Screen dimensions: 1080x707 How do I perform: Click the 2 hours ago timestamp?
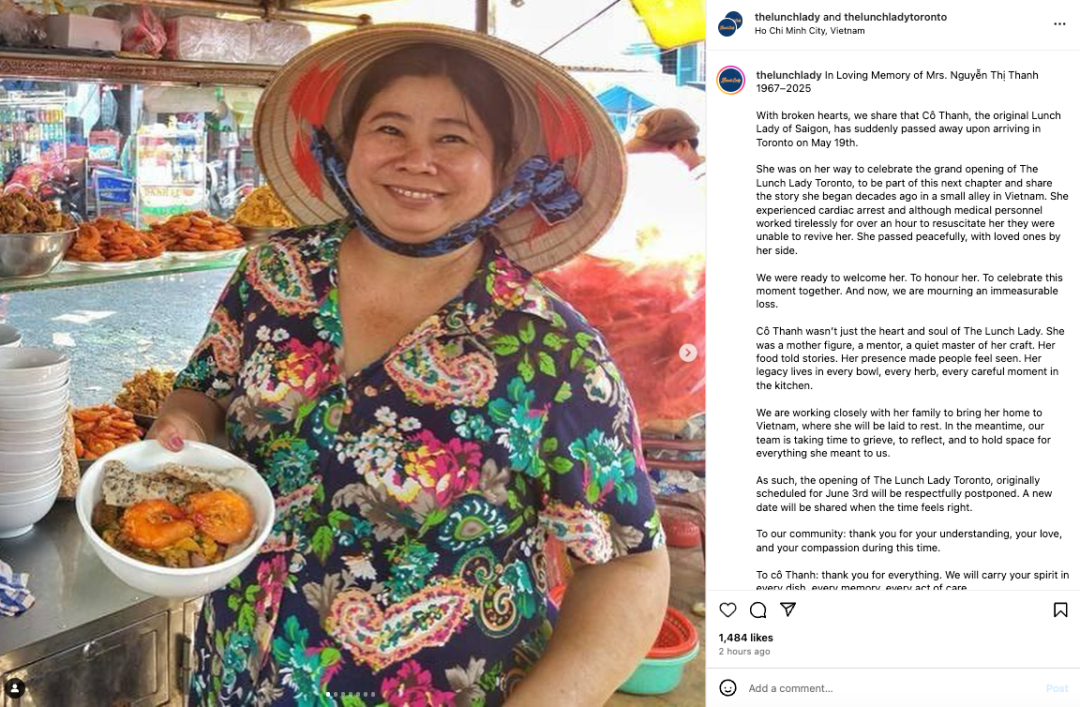coord(745,651)
